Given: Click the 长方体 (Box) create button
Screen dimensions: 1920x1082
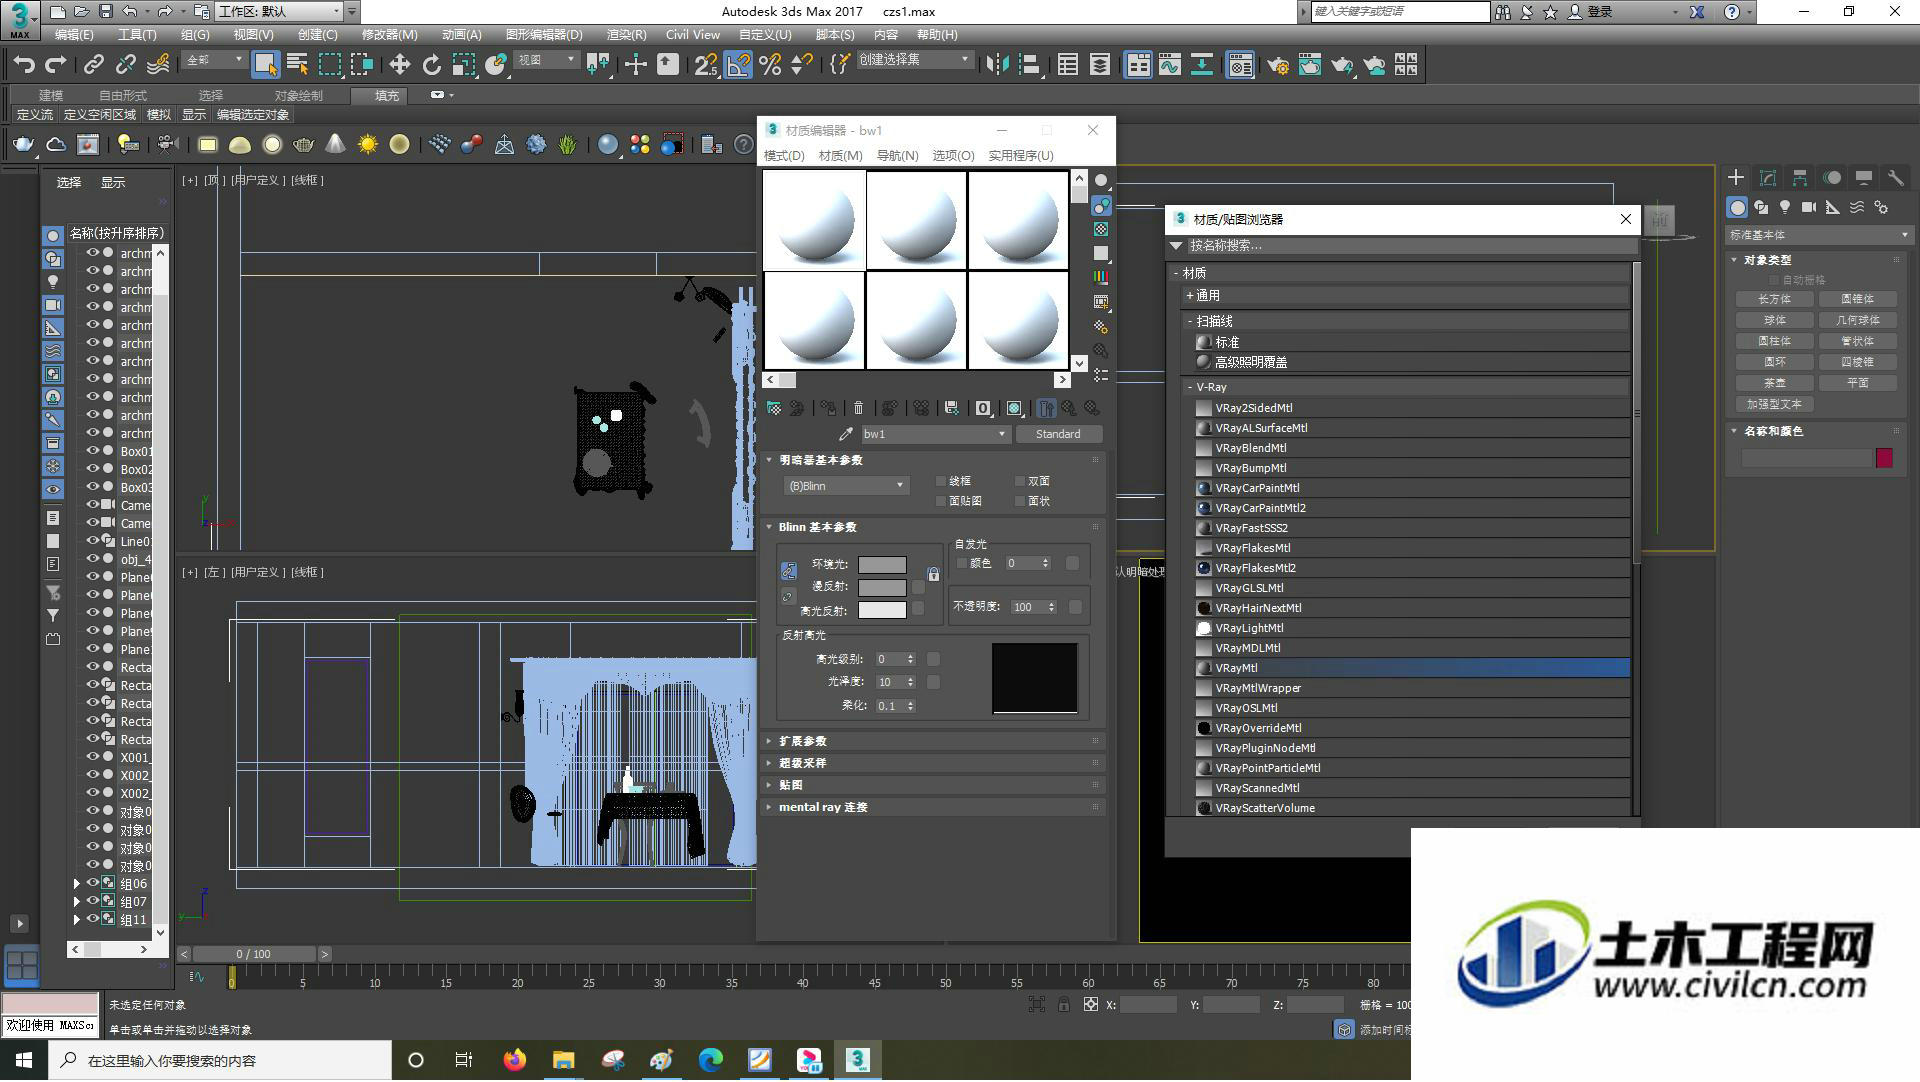Looking at the screenshot, I should [x=1774, y=299].
